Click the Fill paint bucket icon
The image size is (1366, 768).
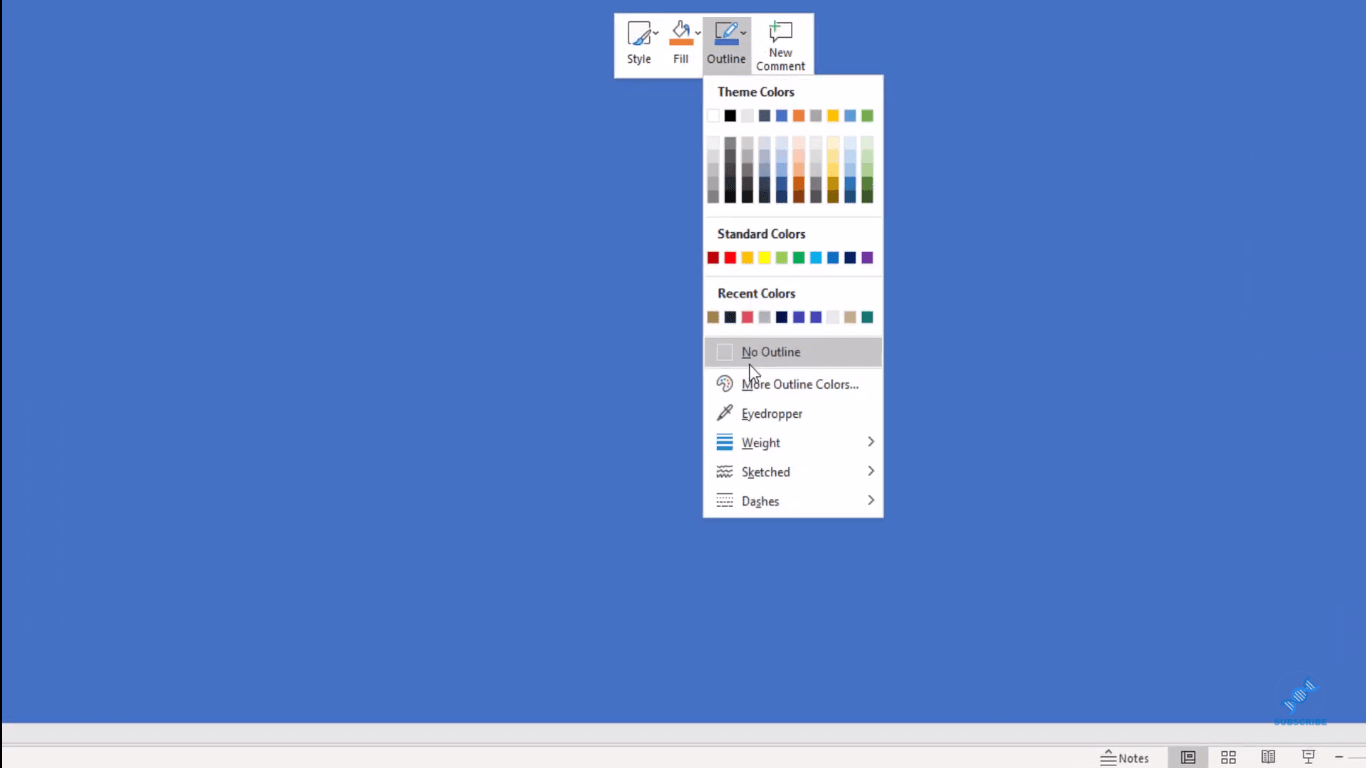click(x=681, y=33)
